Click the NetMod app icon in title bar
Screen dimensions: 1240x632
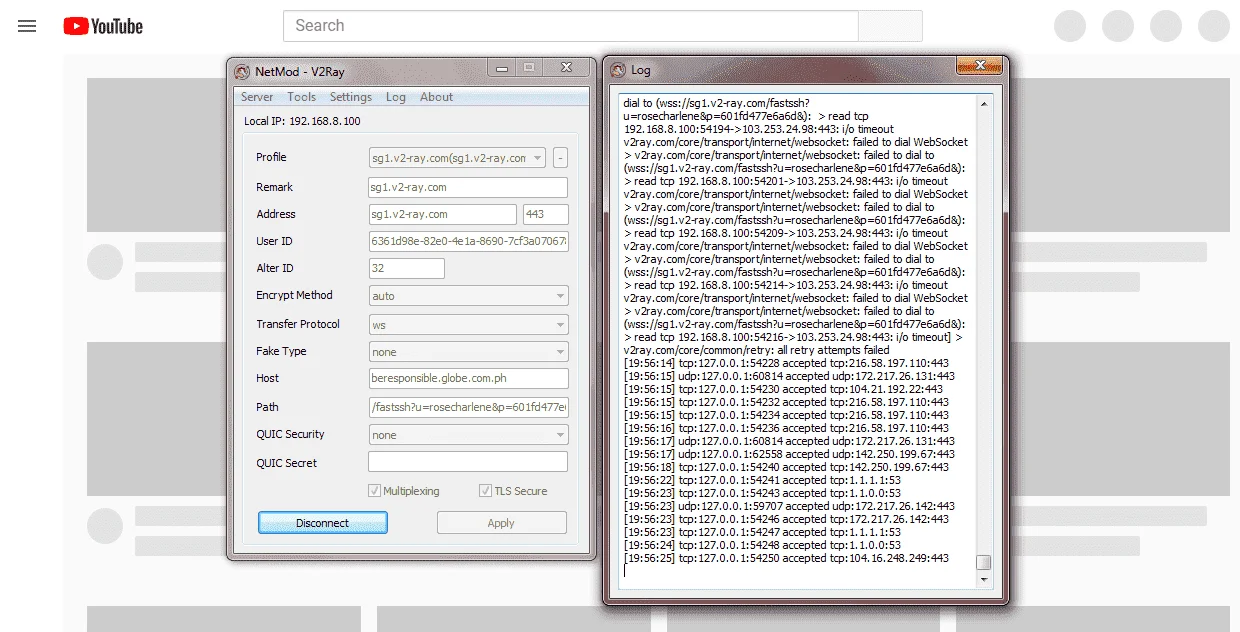(x=241, y=71)
